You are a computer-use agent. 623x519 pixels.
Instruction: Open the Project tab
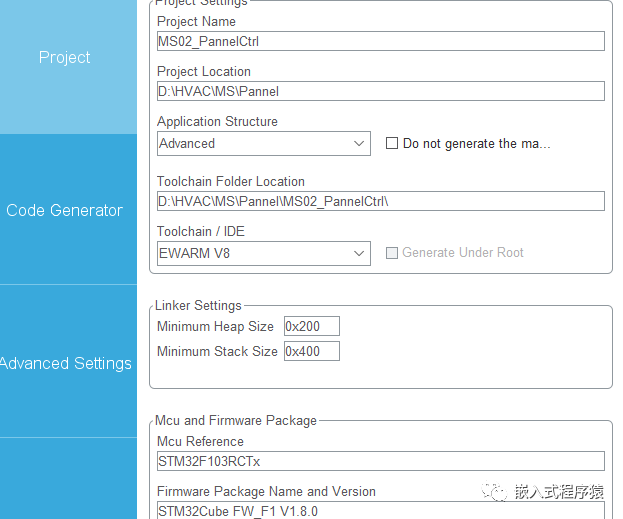(x=65, y=58)
